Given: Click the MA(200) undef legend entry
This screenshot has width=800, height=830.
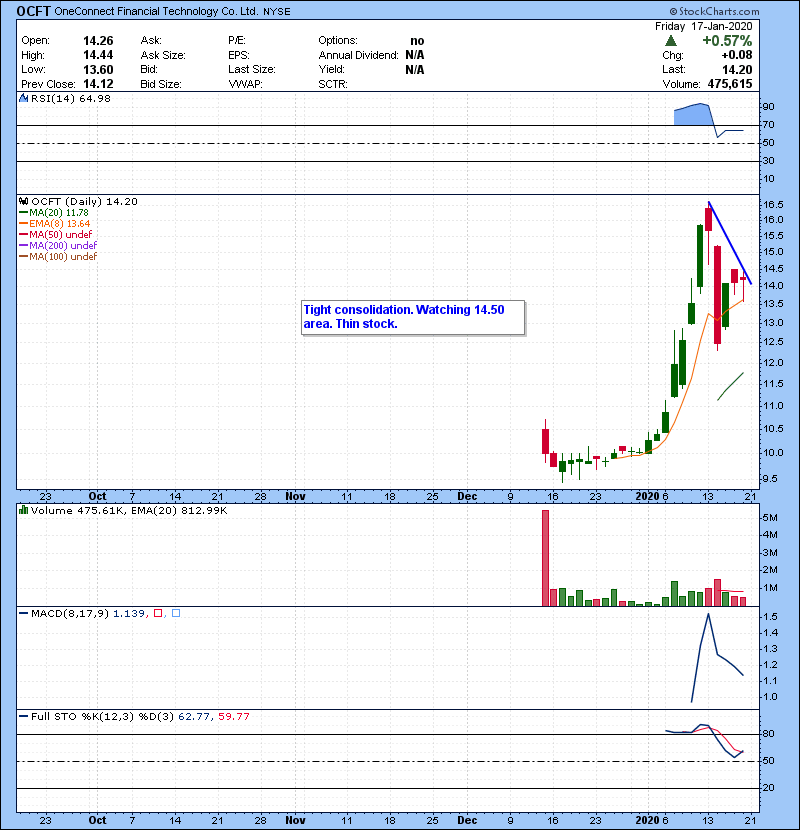Looking at the screenshot, I should click(58, 246).
